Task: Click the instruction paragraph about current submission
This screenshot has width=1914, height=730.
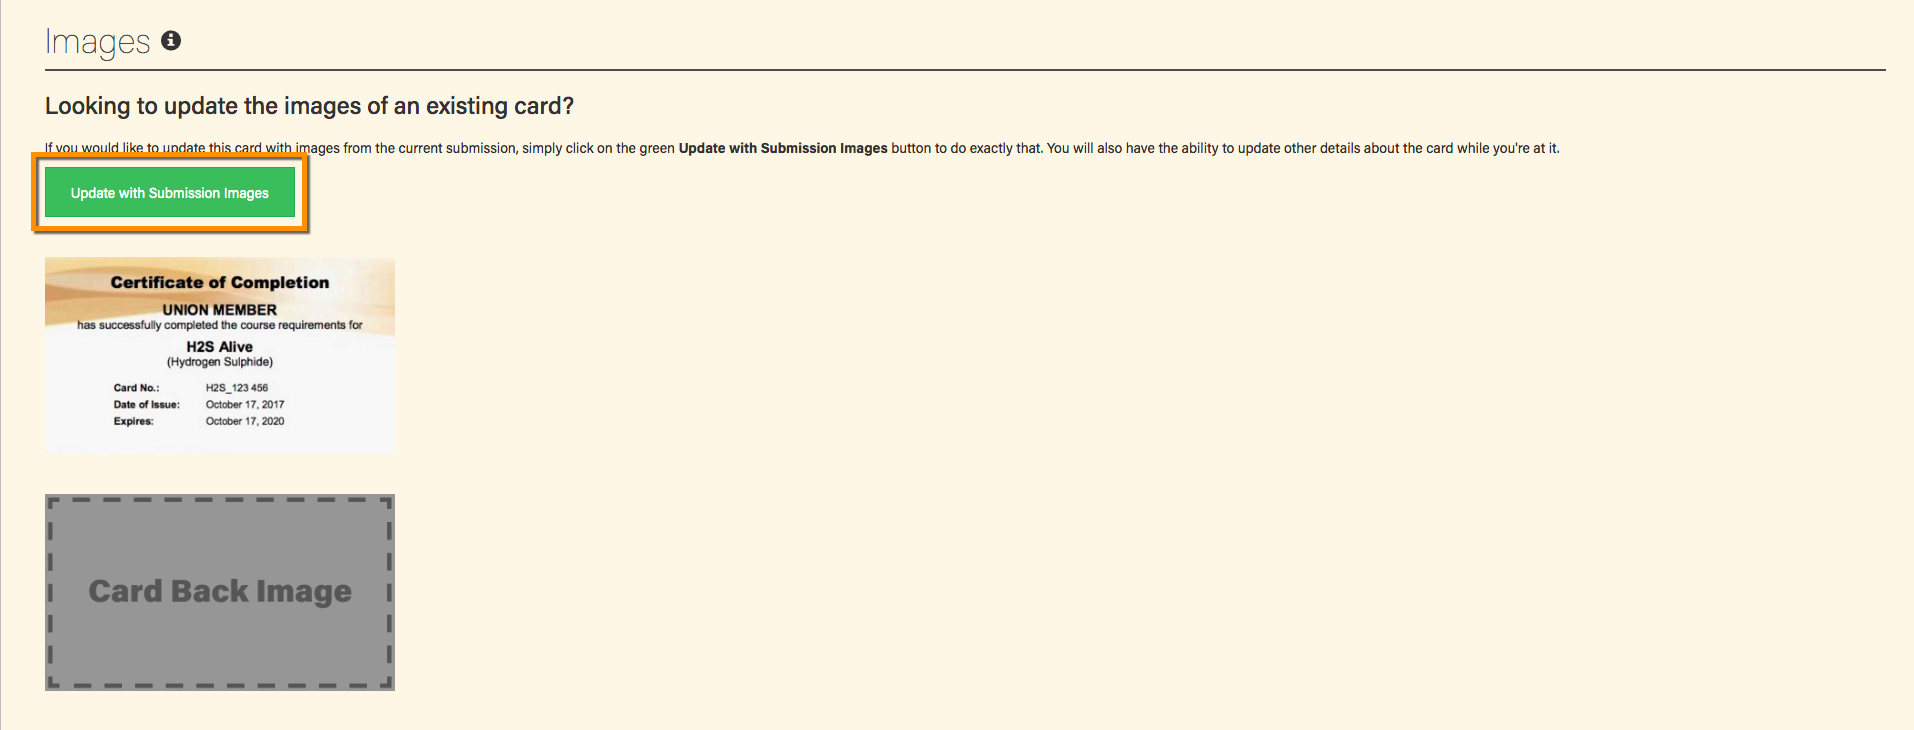Action: pyautogui.click(x=802, y=148)
